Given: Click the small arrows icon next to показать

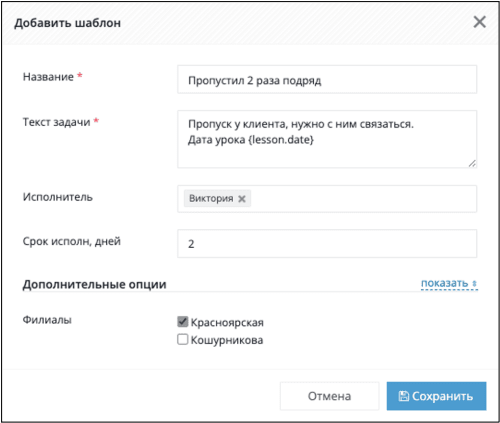Looking at the screenshot, I should [x=474, y=284].
